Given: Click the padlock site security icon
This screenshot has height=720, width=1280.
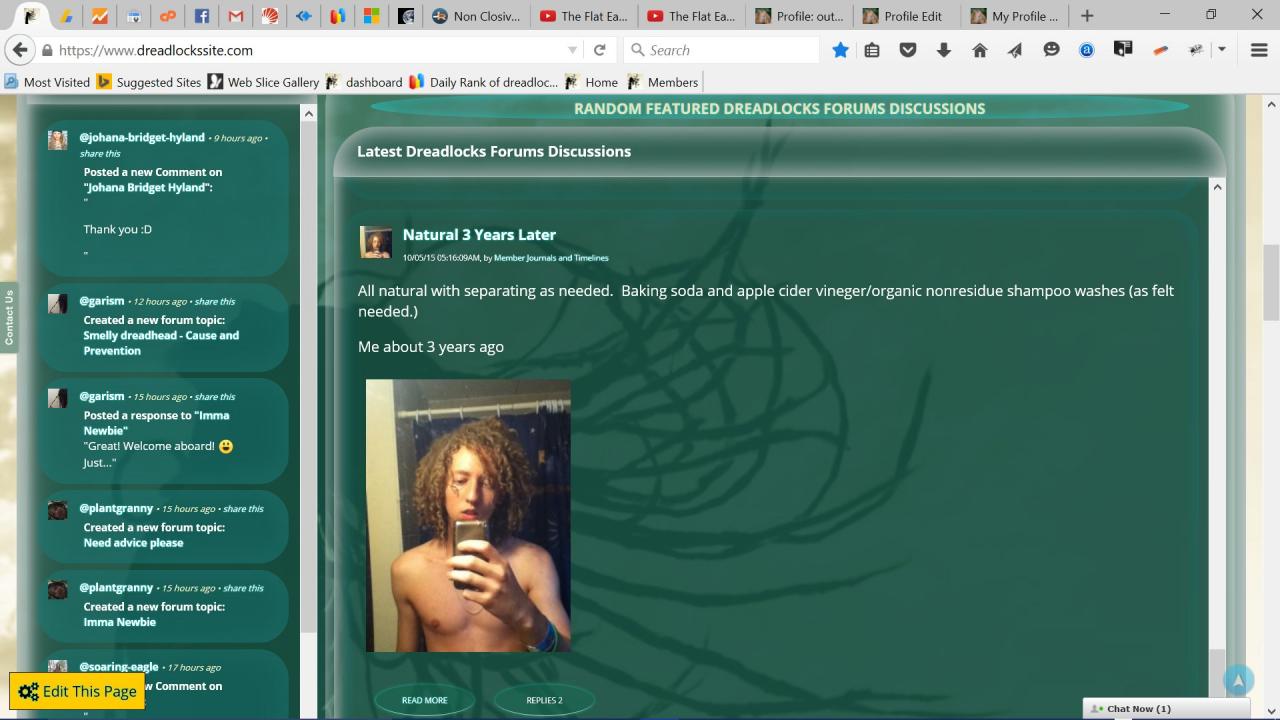Looking at the screenshot, I should click(47, 50).
